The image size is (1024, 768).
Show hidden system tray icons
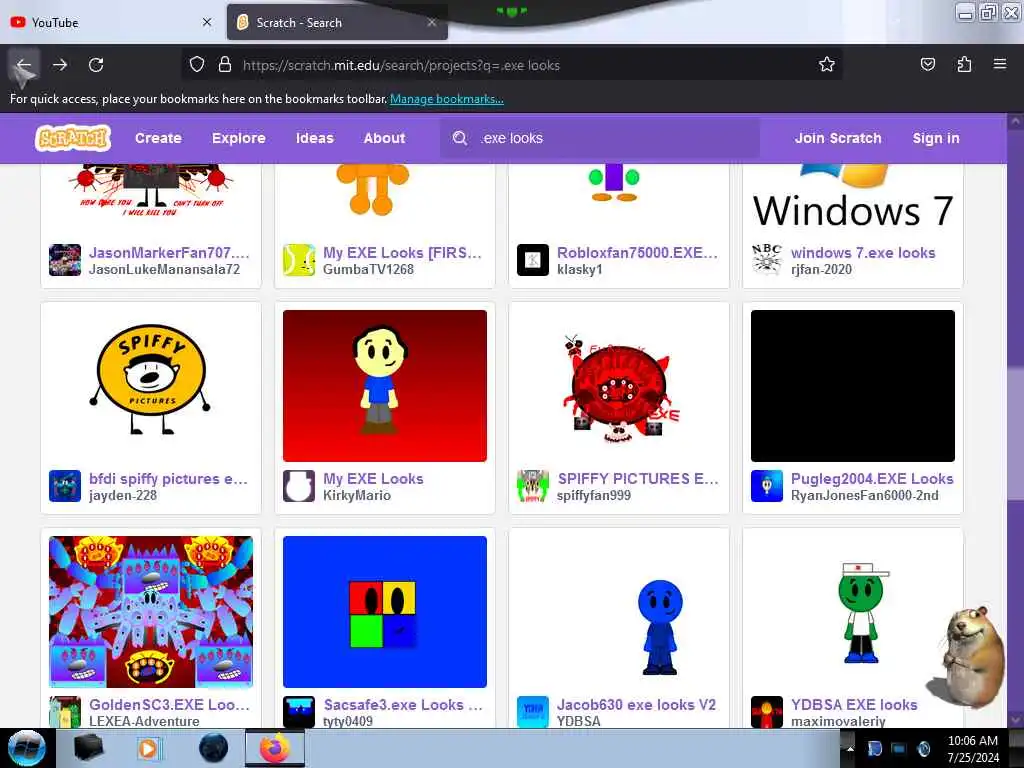[x=850, y=748]
